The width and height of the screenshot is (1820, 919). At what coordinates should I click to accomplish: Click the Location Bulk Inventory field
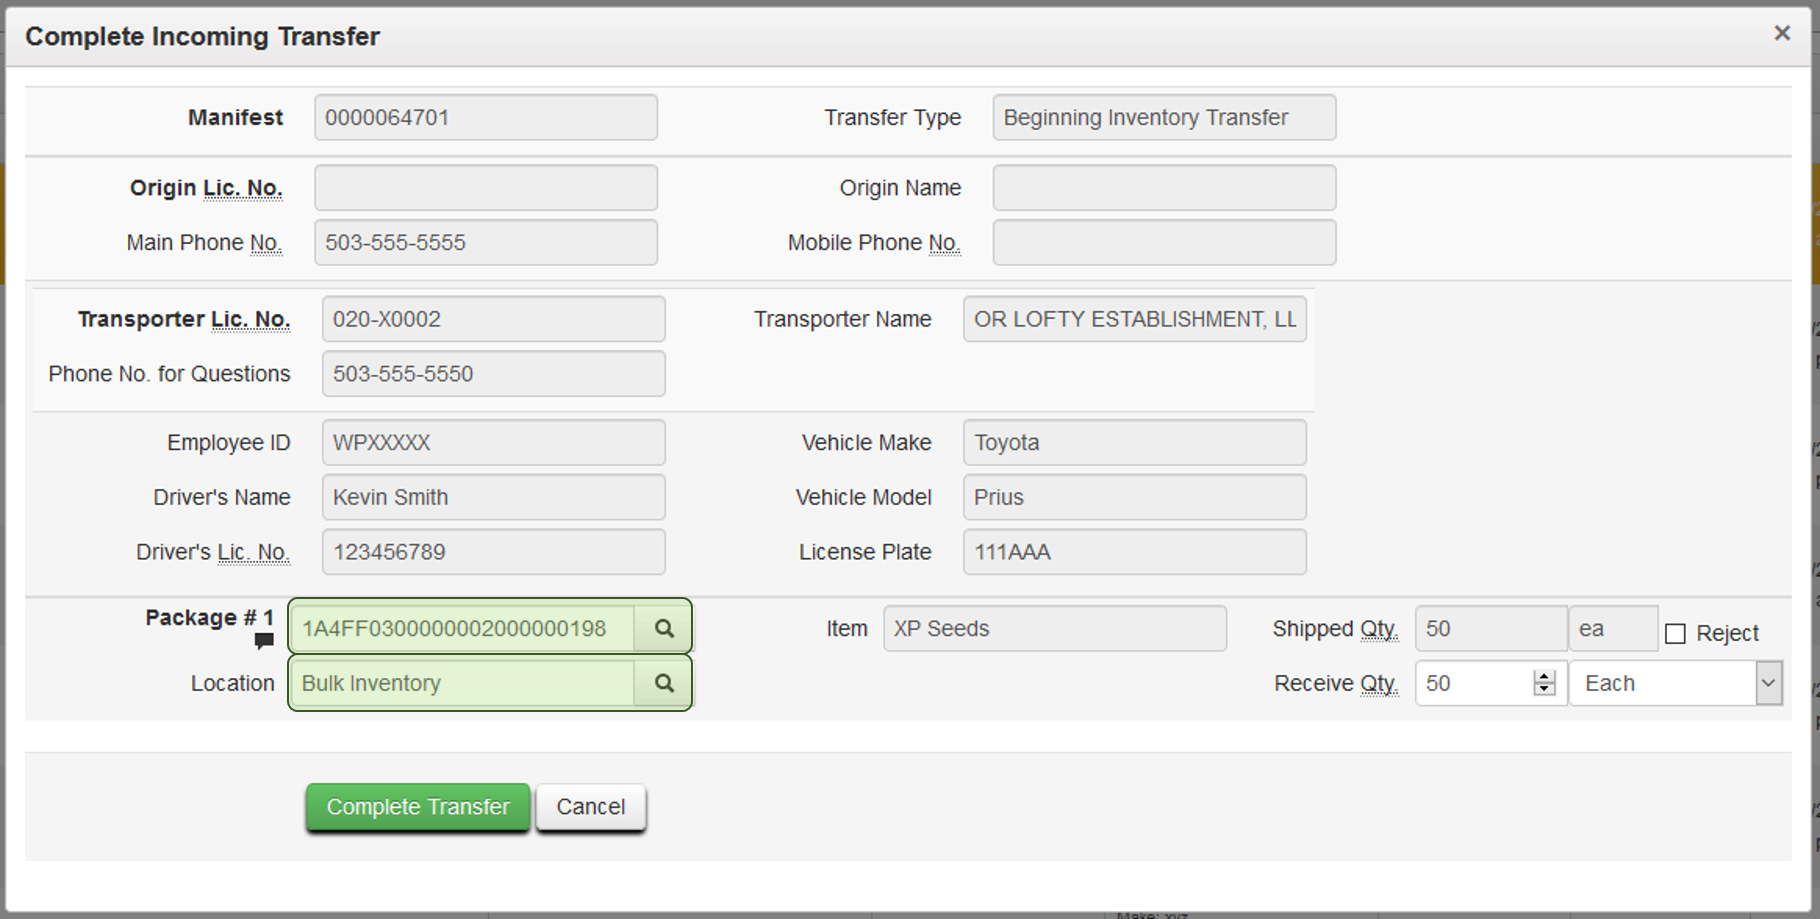coord(462,683)
